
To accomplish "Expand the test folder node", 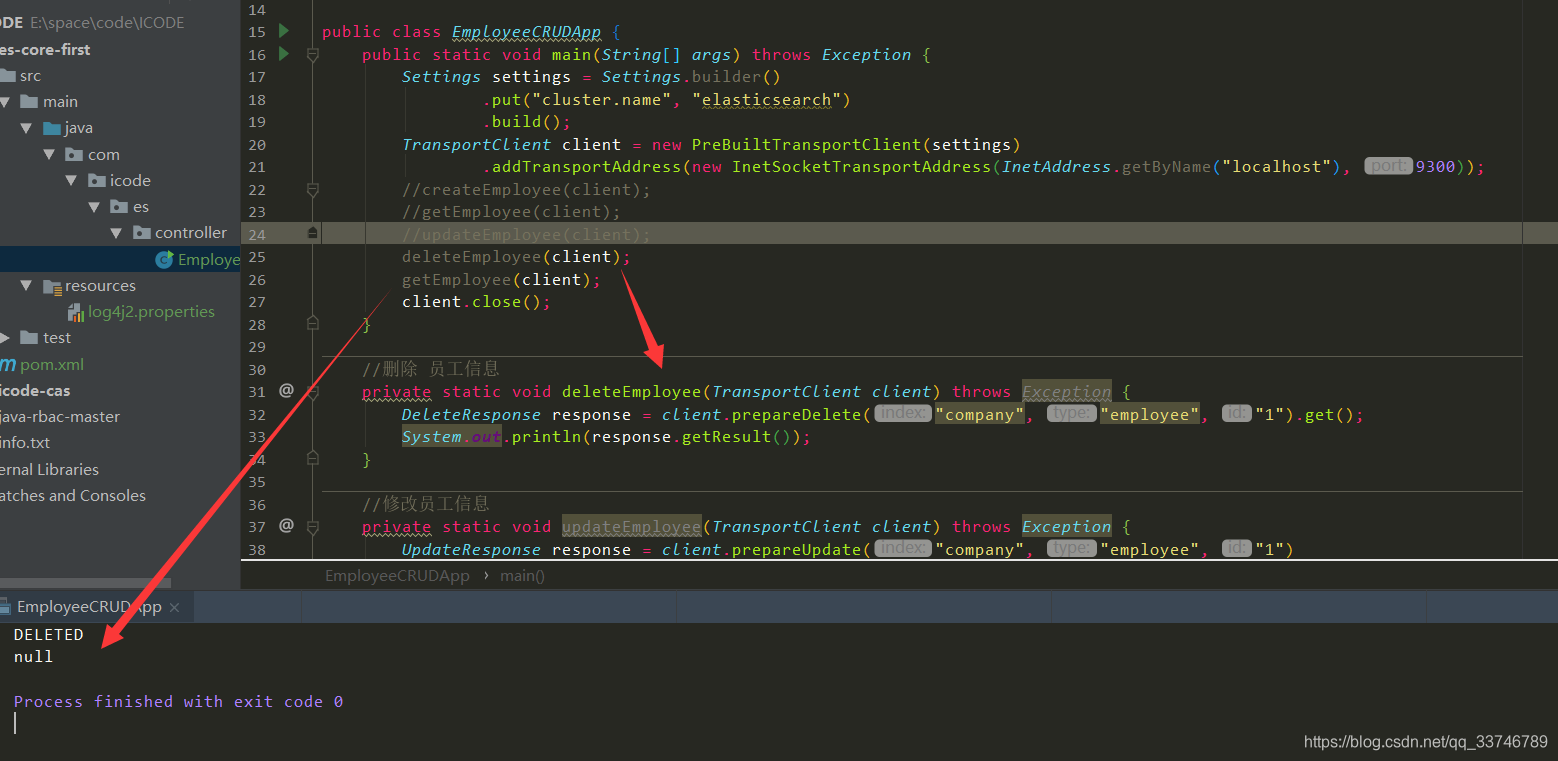I will click(x=5, y=338).
